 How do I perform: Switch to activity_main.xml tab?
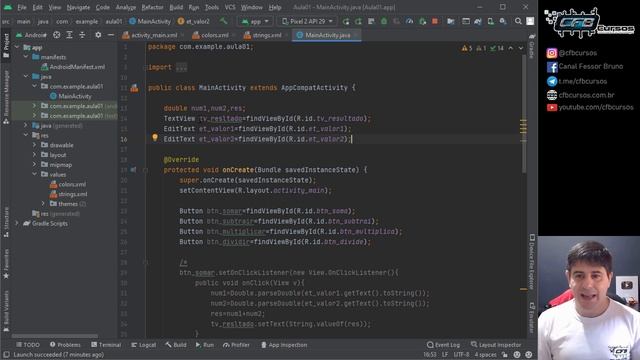[x=153, y=35]
